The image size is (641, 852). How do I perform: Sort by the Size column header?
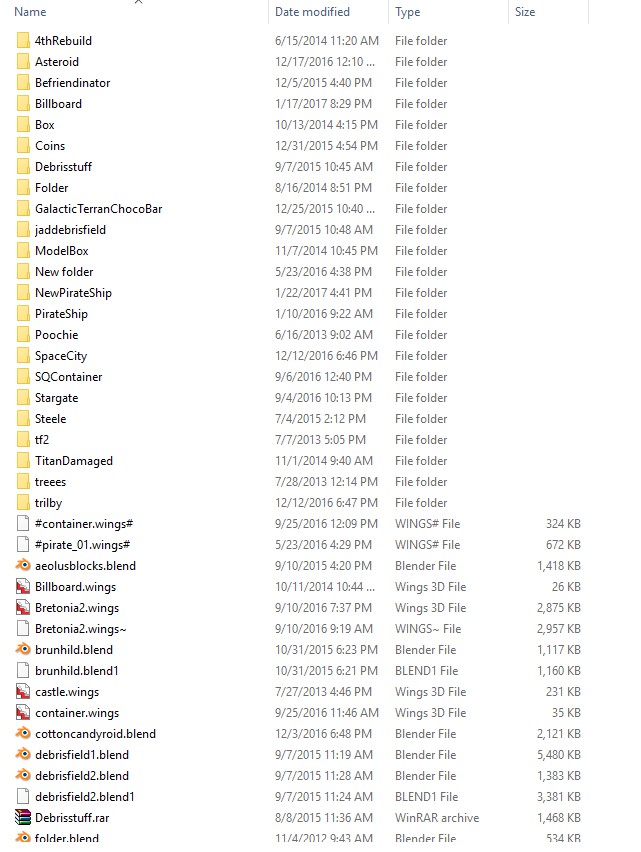coord(525,12)
